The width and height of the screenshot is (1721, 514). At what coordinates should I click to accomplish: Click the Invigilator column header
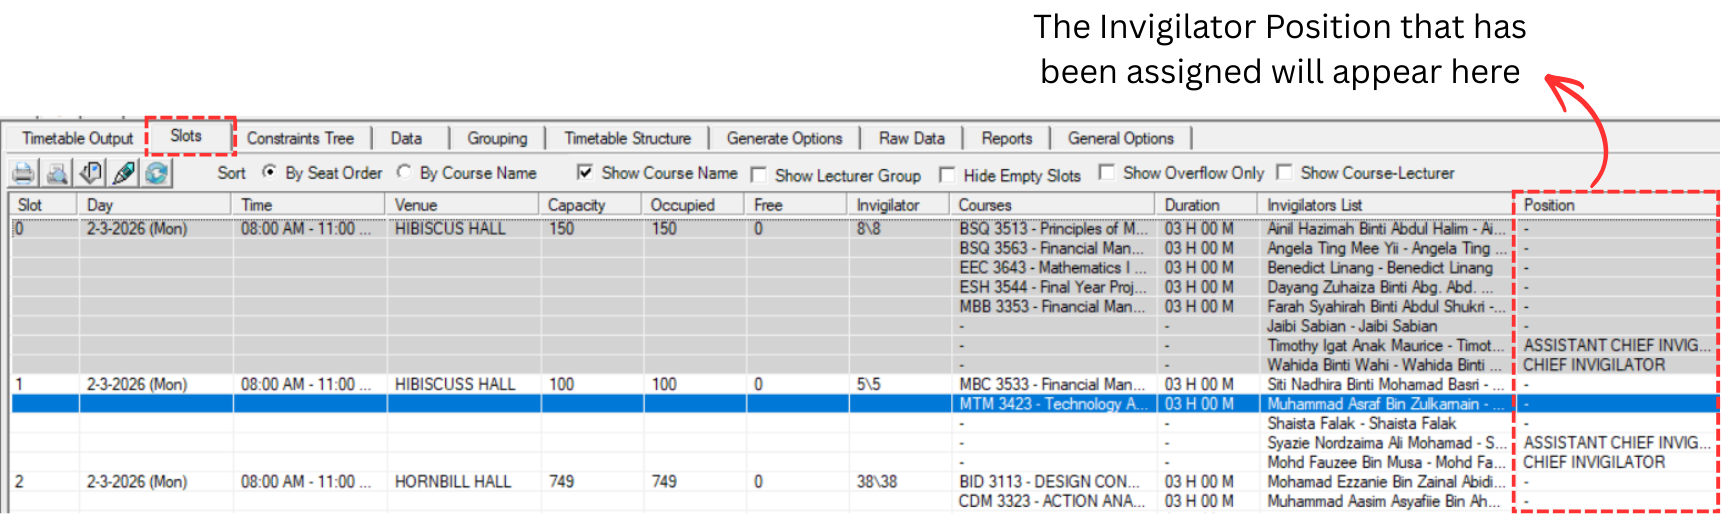[x=899, y=204]
